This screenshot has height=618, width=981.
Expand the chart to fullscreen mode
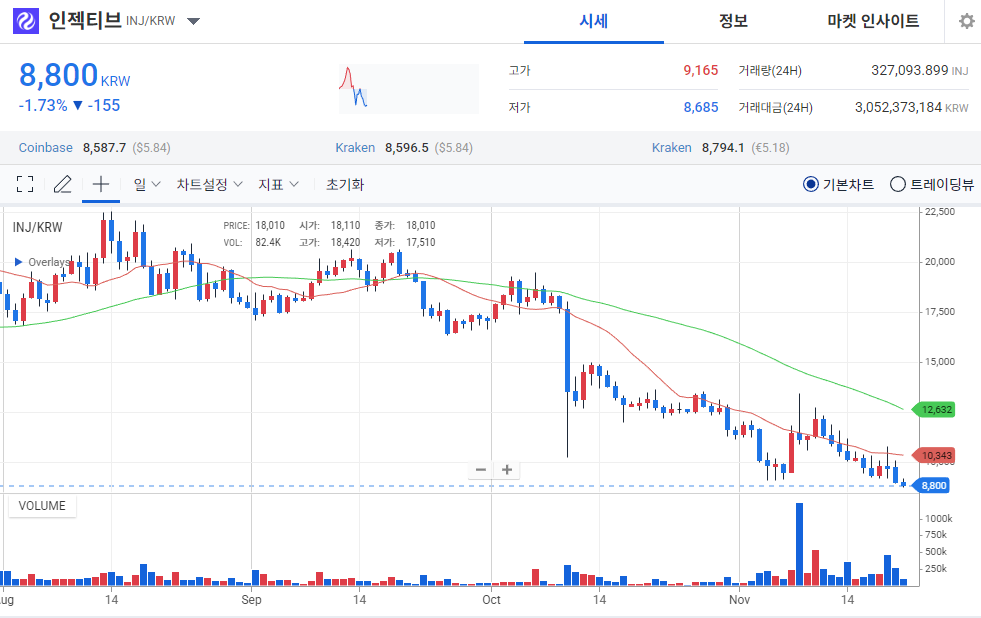pos(25,184)
